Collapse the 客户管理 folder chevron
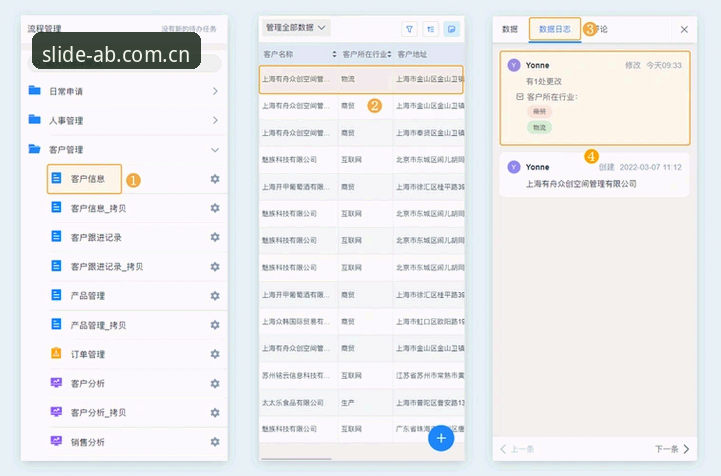The height and width of the screenshot is (476, 721). (215, 150)
